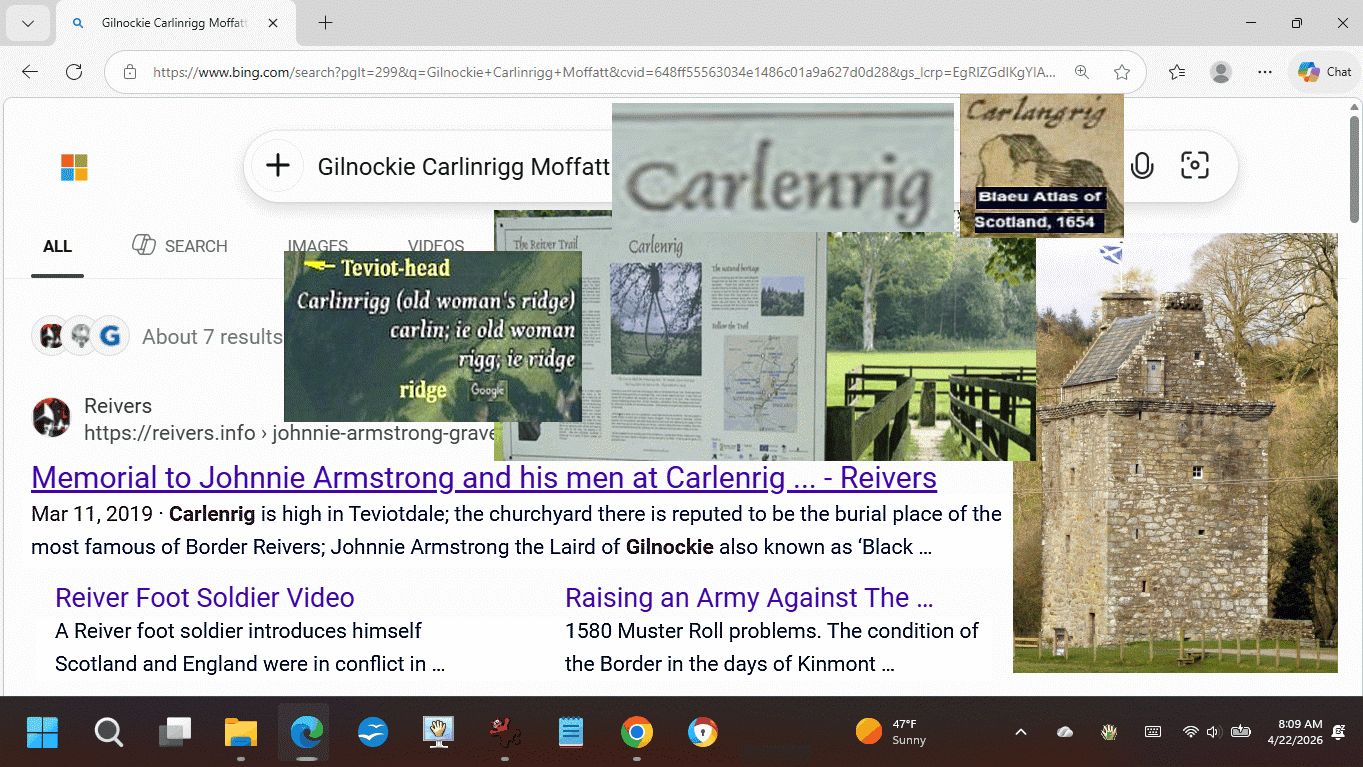Click the user profile icon
Screen dimensions: 1363x767
click(x=1221, y=72)
